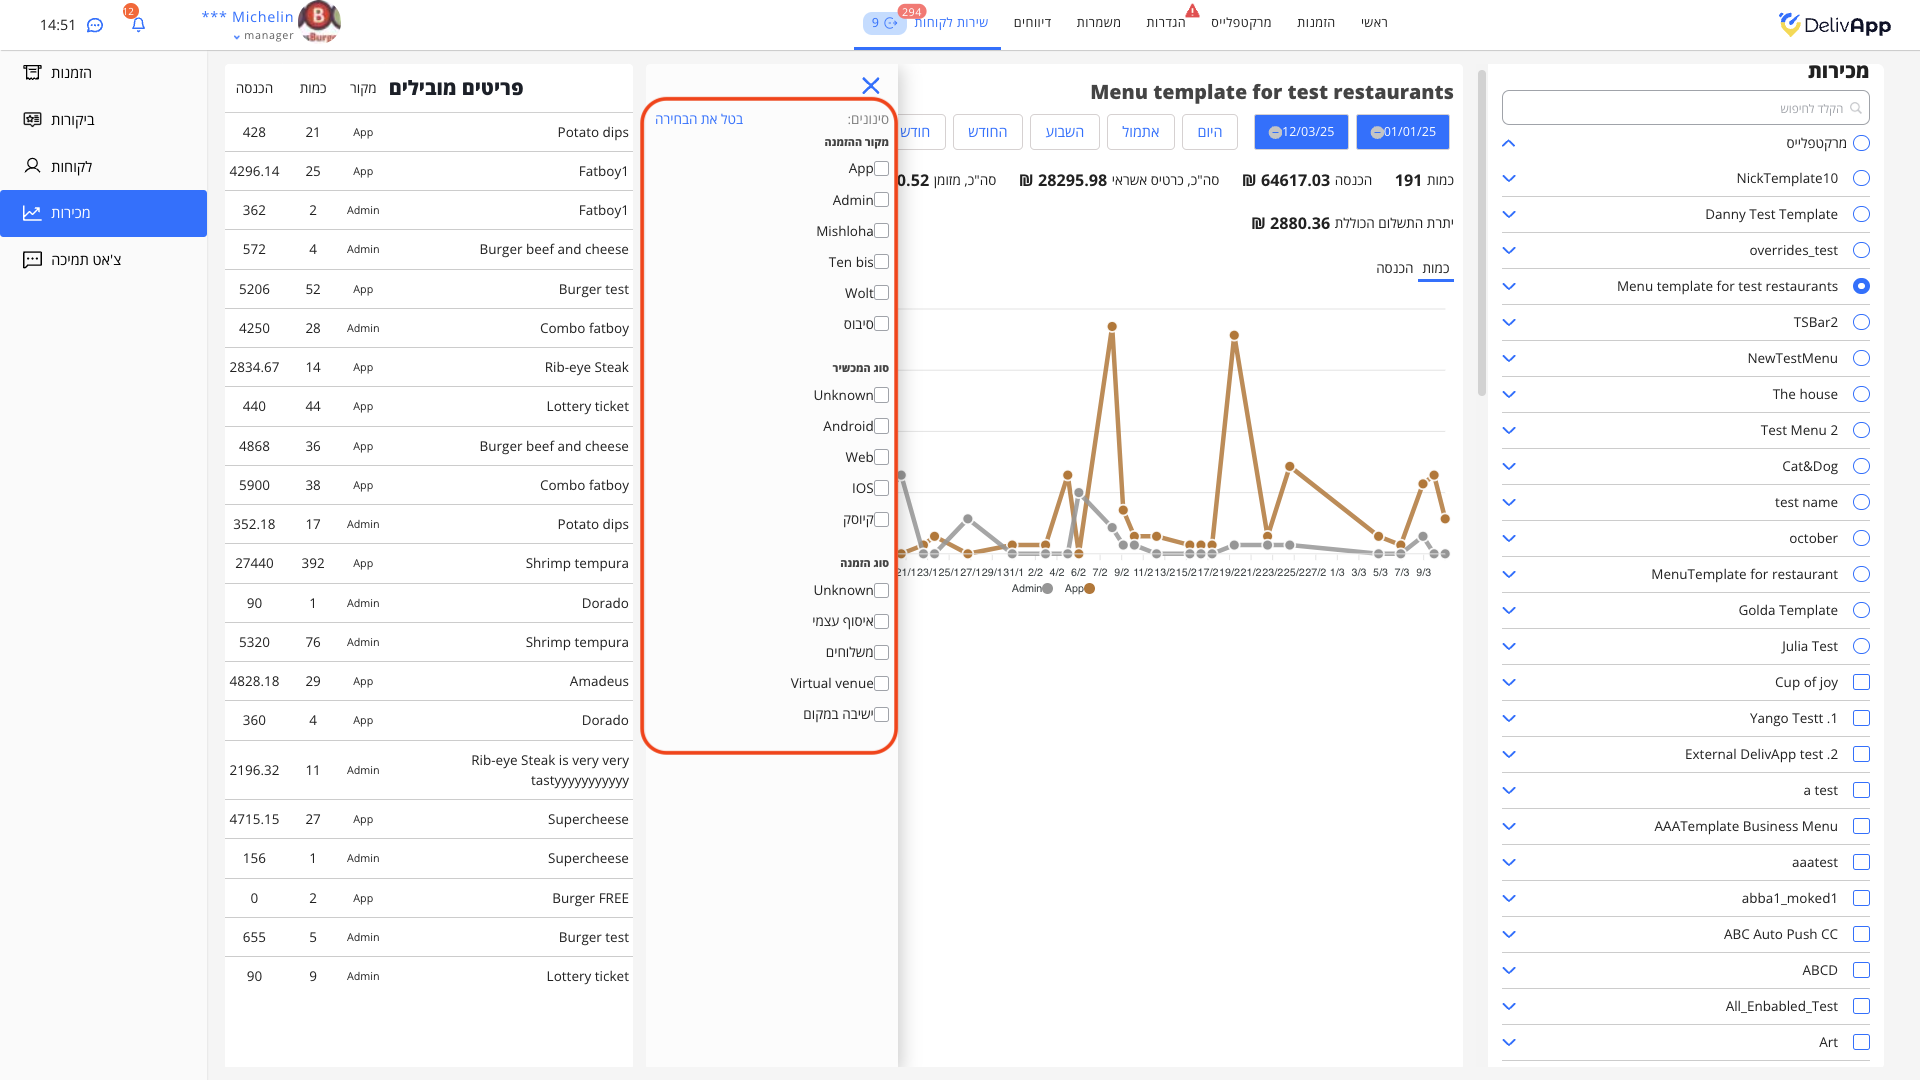Open the support chat sidebar icon
This screenshot has height=1080, width=1920.
point(33,259)
